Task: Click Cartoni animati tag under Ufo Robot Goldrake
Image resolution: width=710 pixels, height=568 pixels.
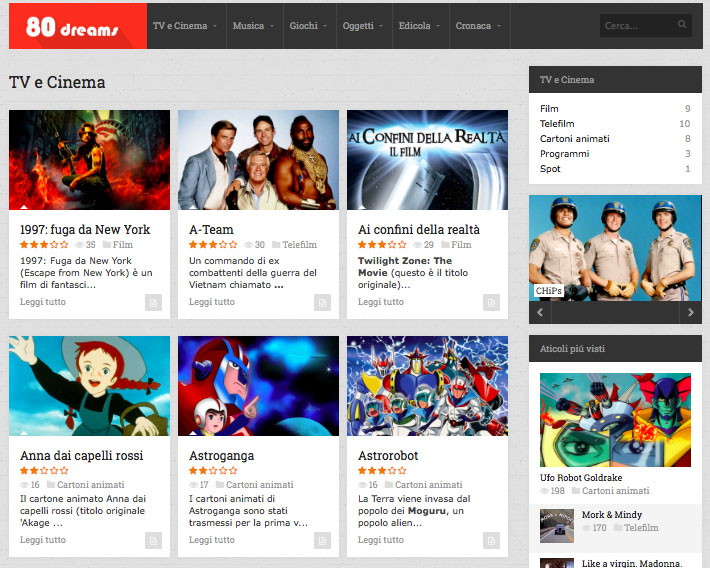Action: (x=615, y=491)
